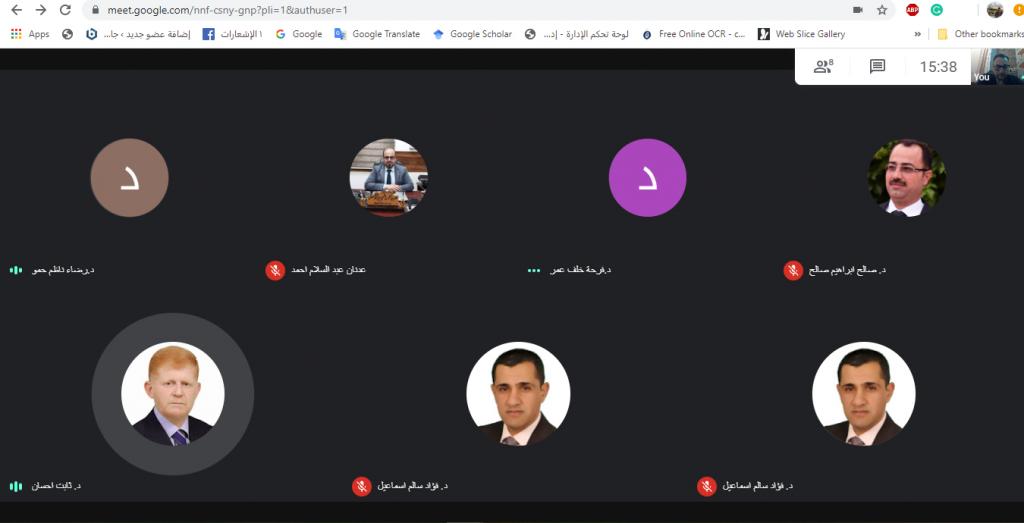Reload the page with the refresh icon
The height and width of the screenshot is (523, 1024).
(65, 10)
